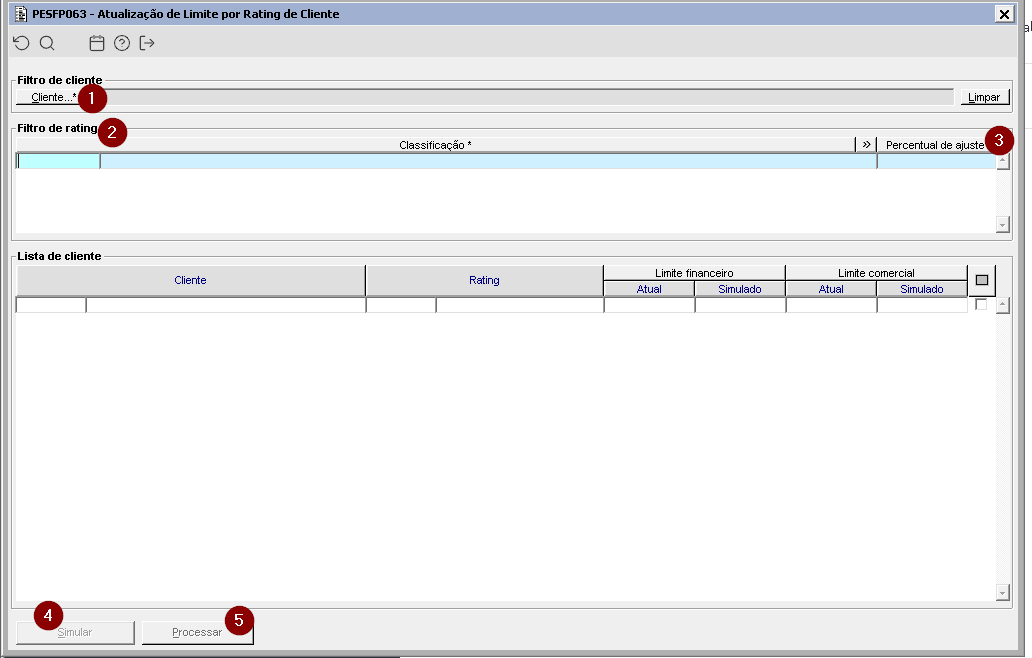
Task: Open the search magnifier toolbar icon
Action: point(47,43)
